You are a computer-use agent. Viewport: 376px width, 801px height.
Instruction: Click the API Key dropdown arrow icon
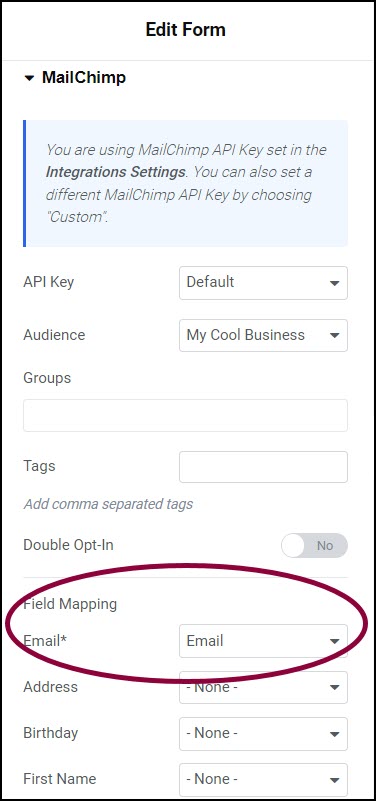pyautogui.click(x=335, y=283)
